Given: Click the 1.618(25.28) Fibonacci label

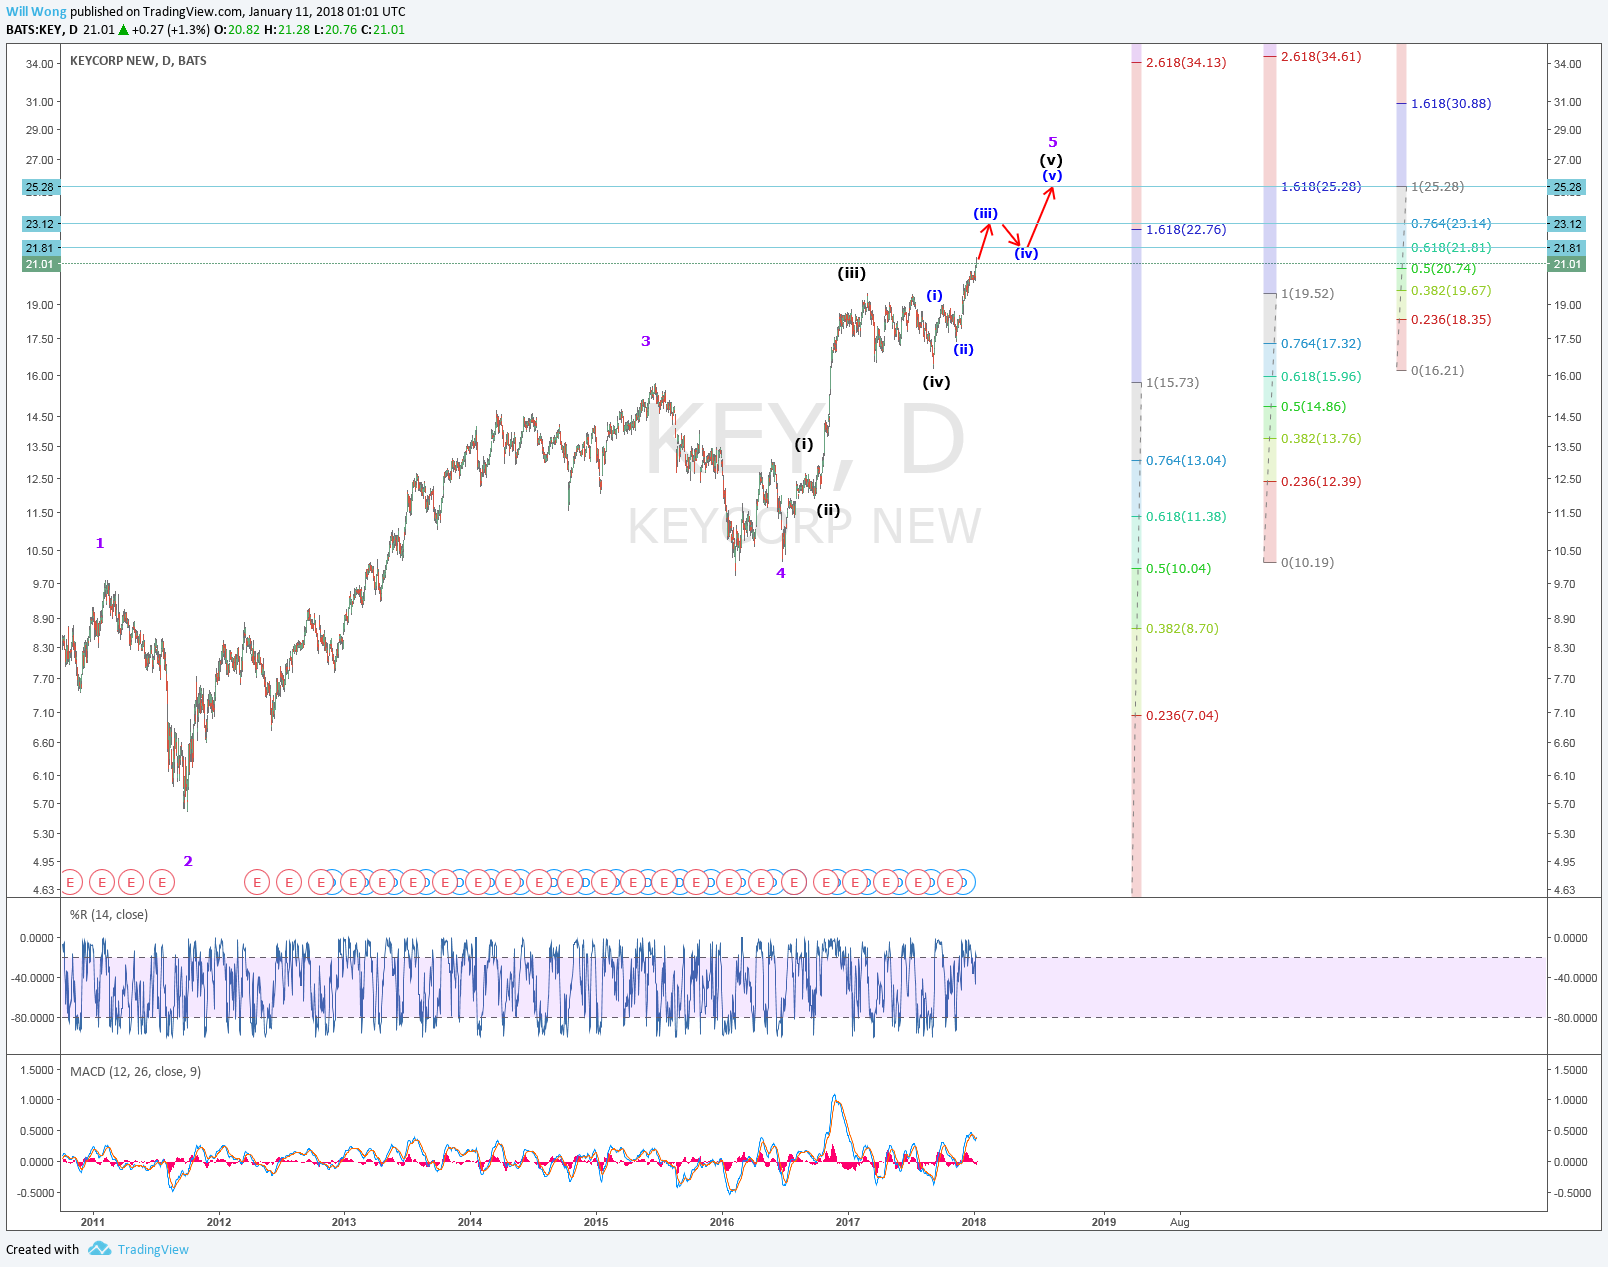Looking at the screenshot, I should coord(1321,187).
